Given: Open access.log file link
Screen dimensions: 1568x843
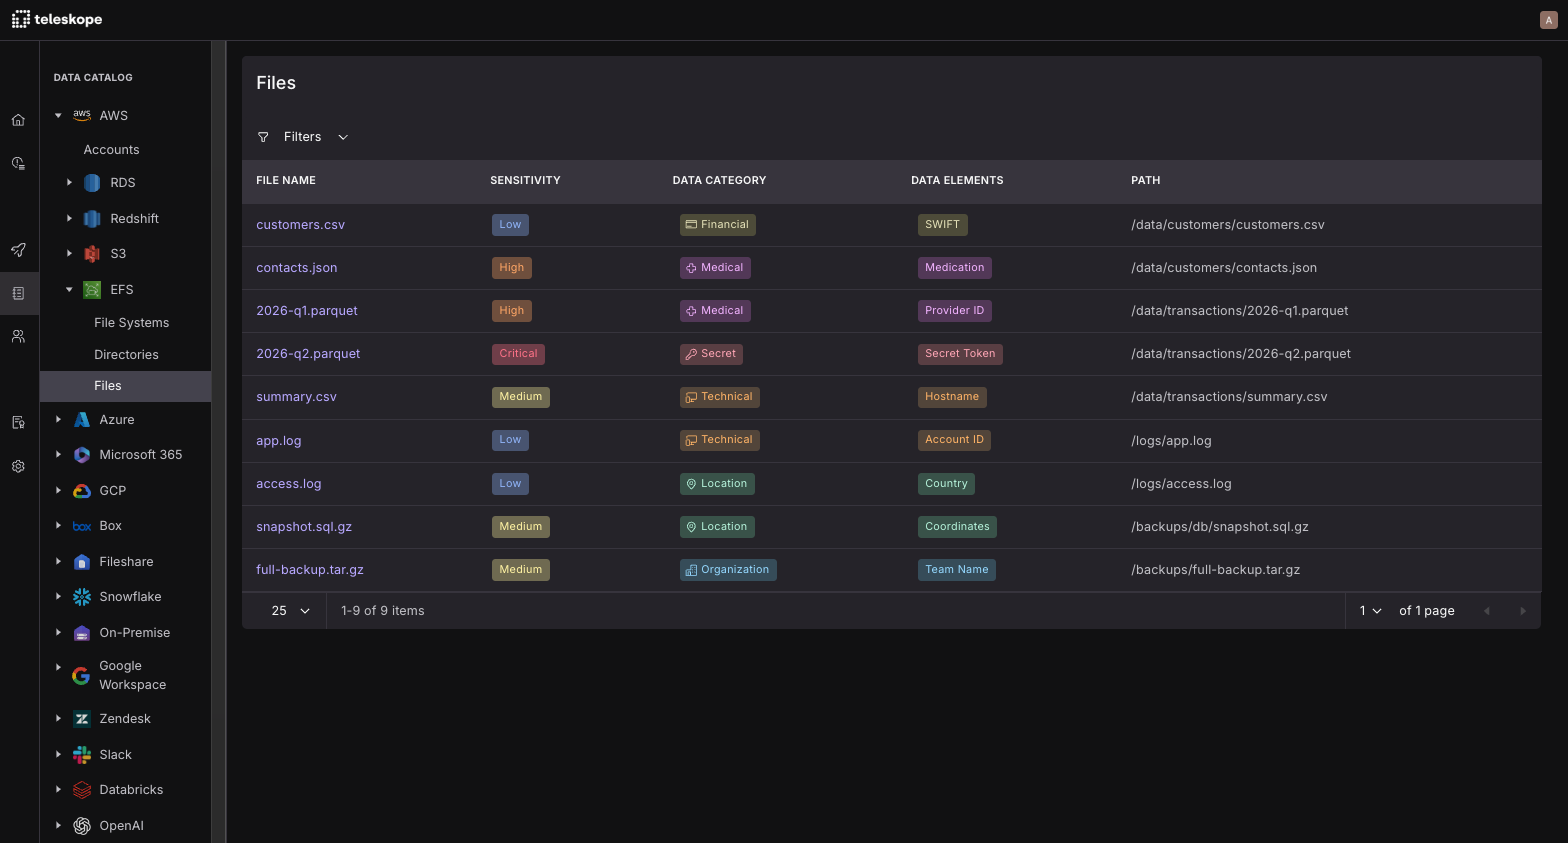Looking at the screenshot, I should coord(288,484).
